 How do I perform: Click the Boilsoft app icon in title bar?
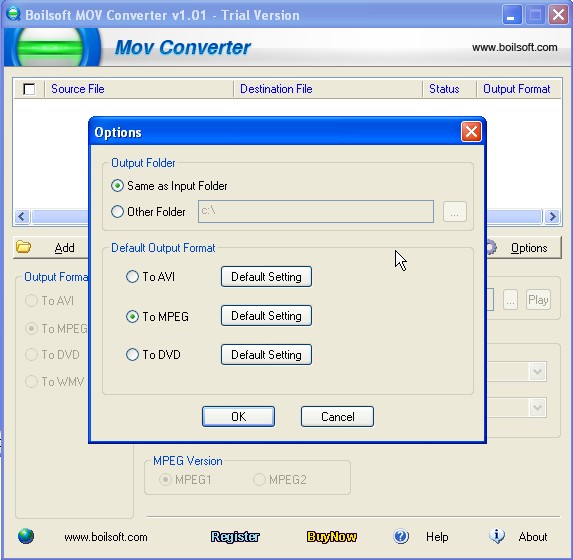click(14, 14)
